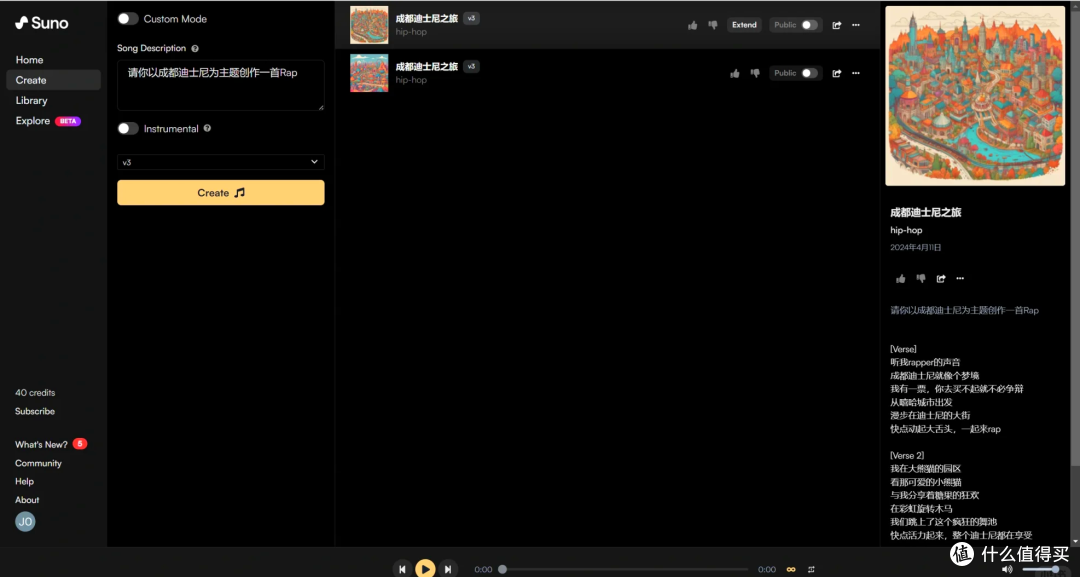Click the hip-hop tag in details panel
The height and width of the screenshot is (577, 1080).
[x=906, y=230]
